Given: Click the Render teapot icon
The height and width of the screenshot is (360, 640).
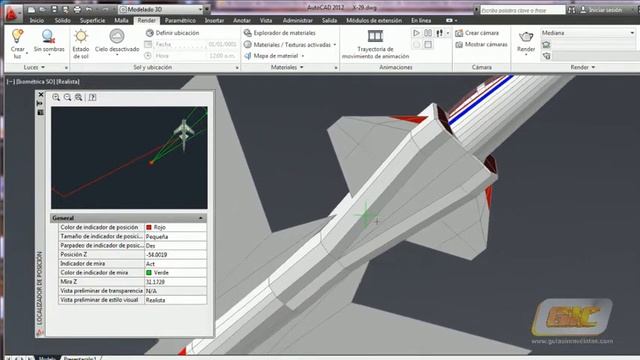Looking at the screenshot, I should [526, 37].
